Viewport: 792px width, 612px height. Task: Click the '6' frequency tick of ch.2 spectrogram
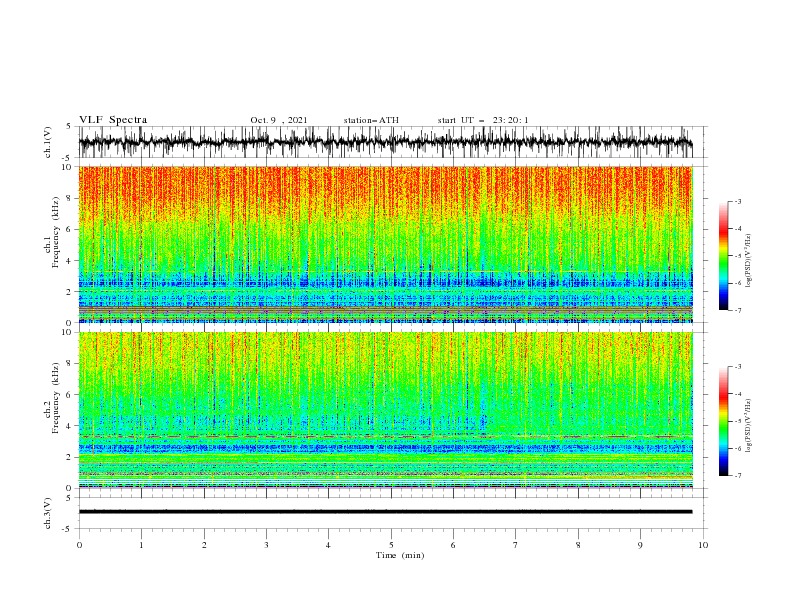click(70, 395)
